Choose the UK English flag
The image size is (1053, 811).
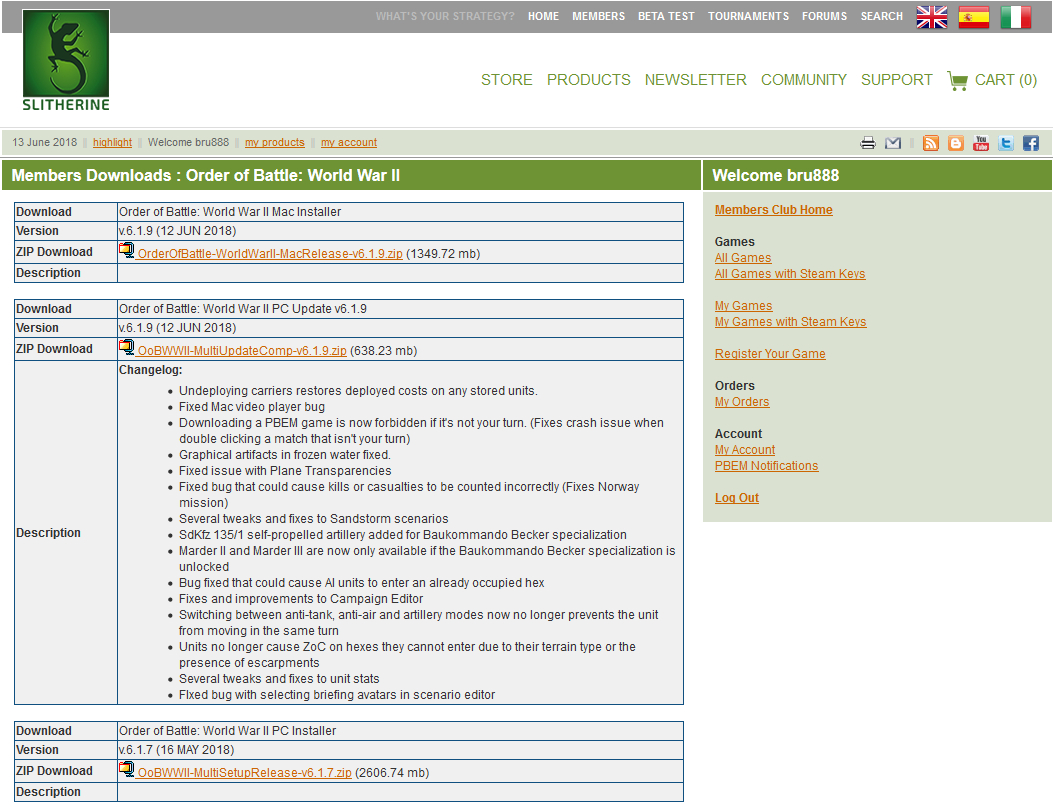[932, 17]
